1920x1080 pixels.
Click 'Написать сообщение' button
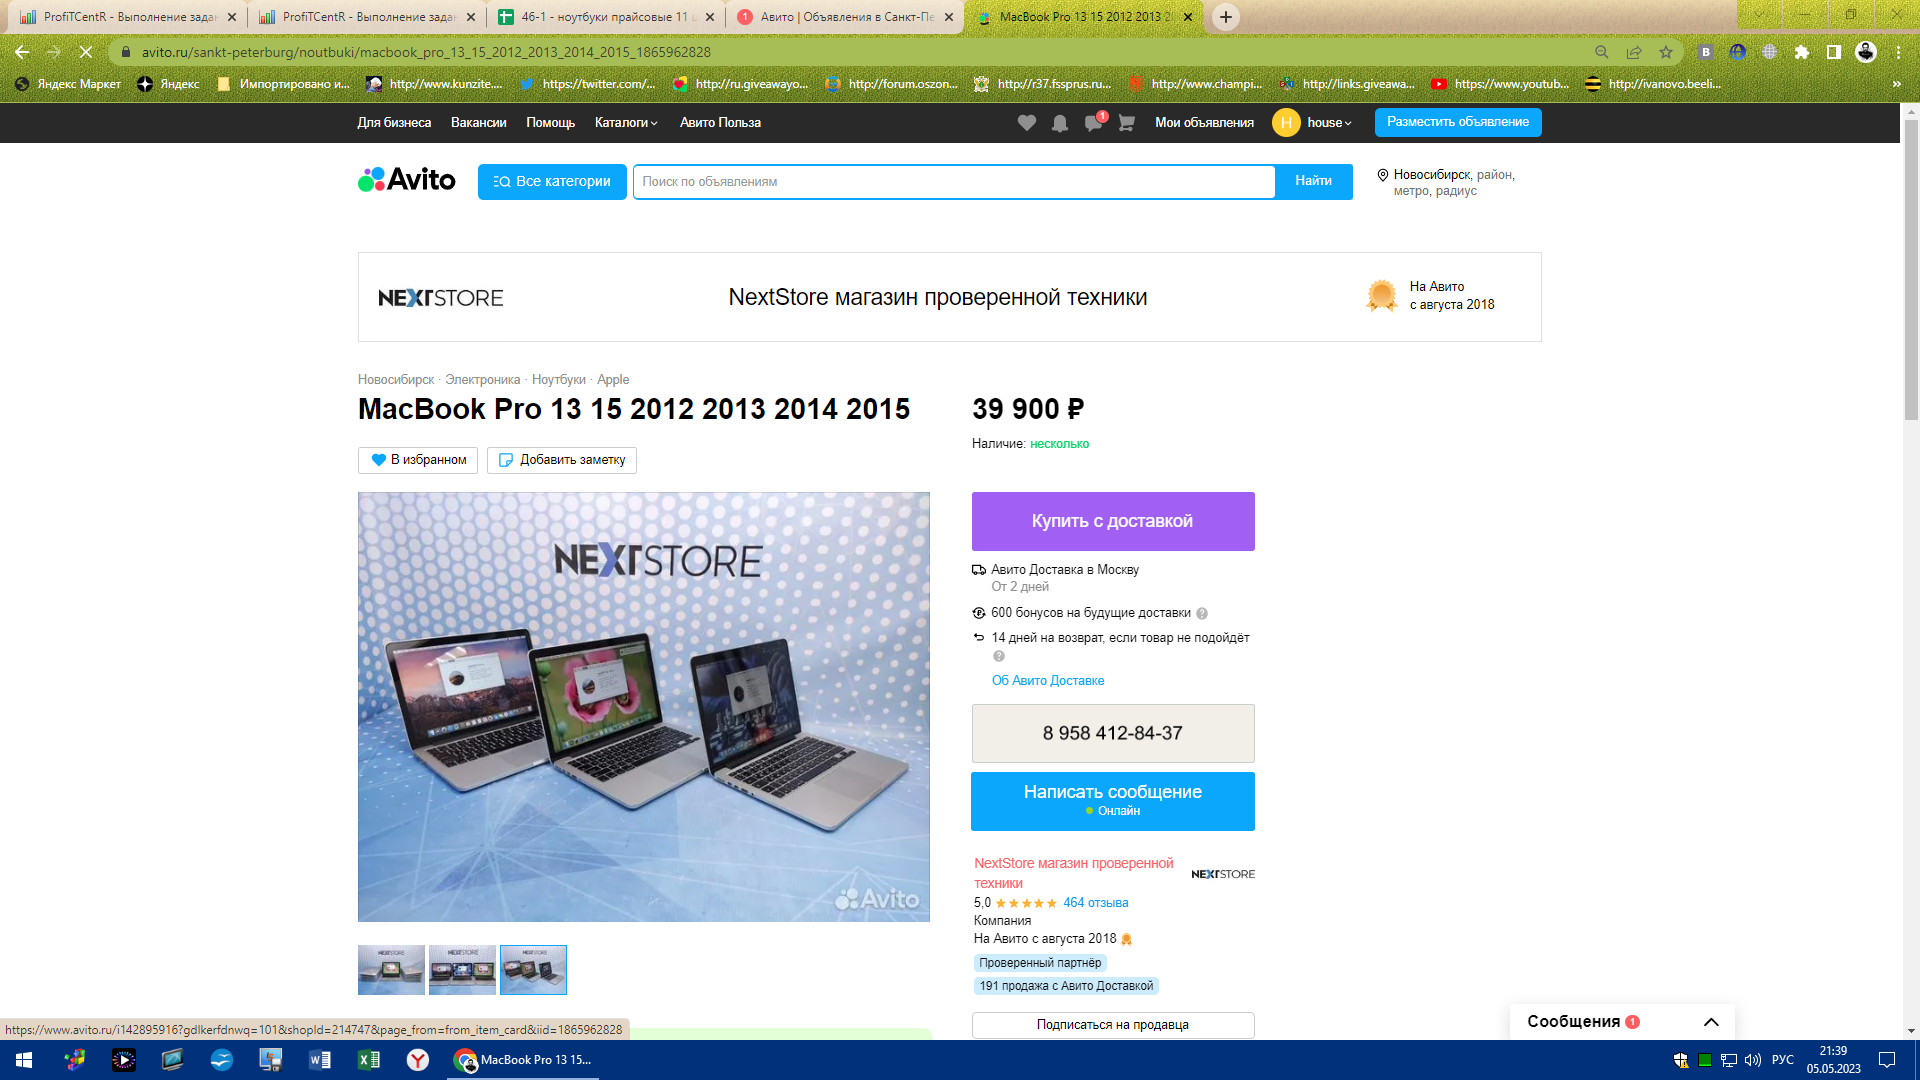point(1112,800)
